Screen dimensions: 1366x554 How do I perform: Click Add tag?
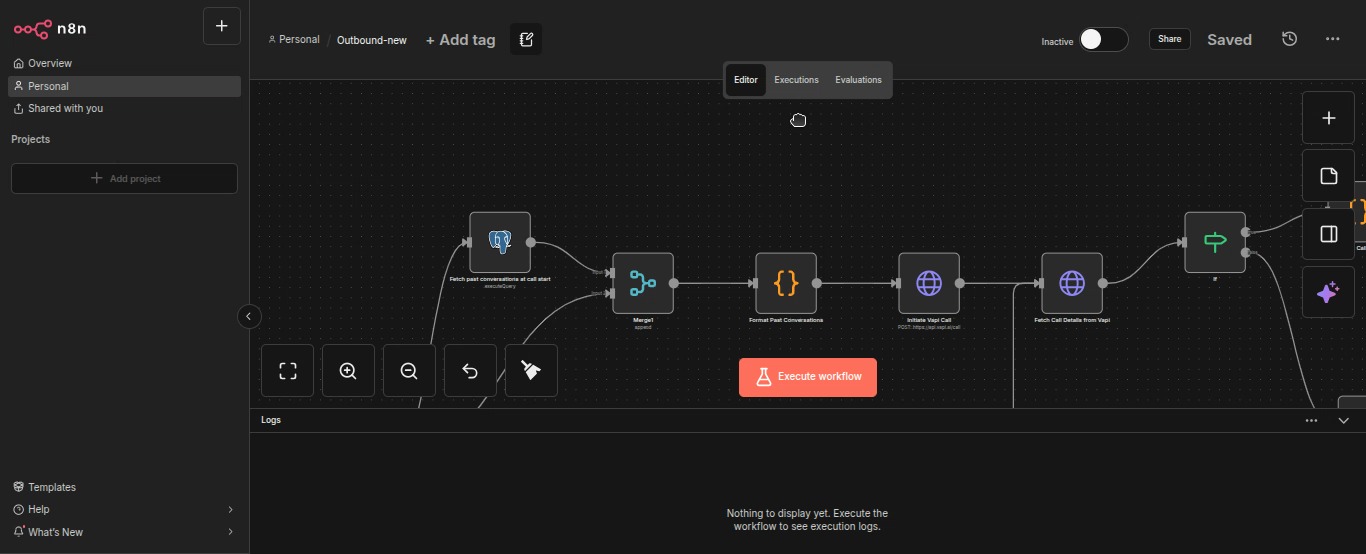[x=461, y=40]
